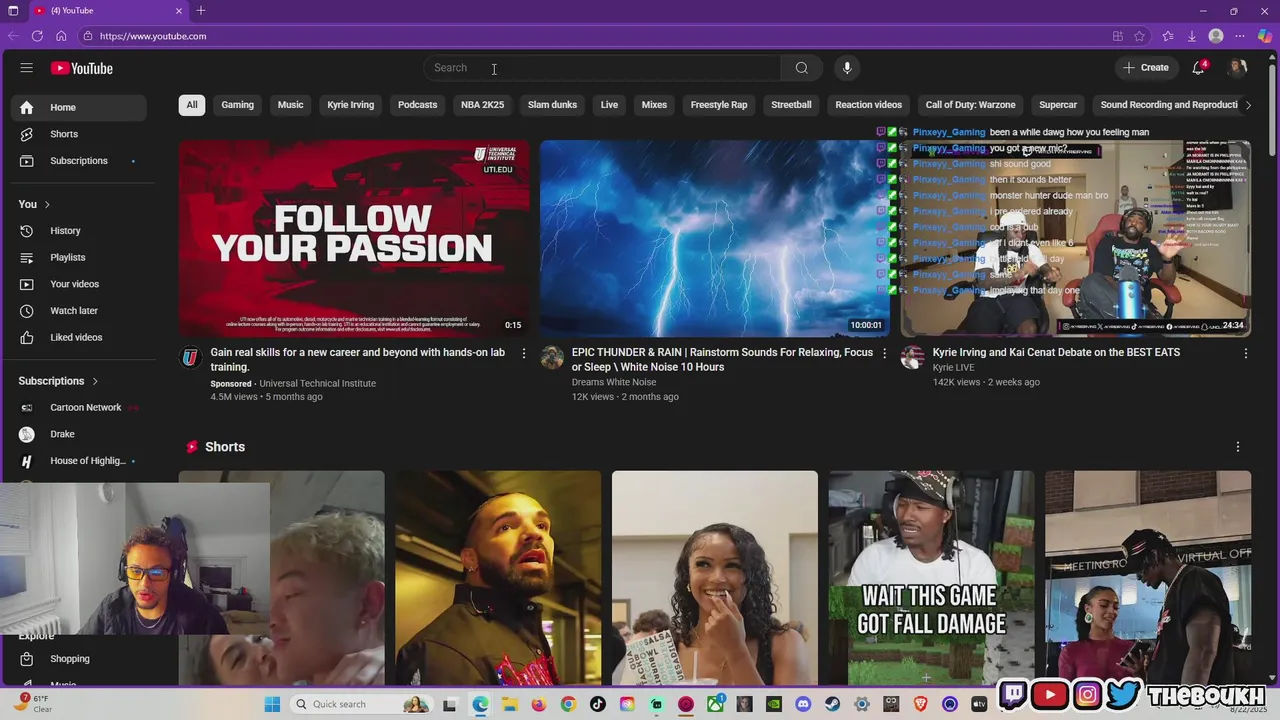The width and height of the screenshot is (1280, 720).
Task: Open browser downloads icon
Action: tap(1192, 36)
